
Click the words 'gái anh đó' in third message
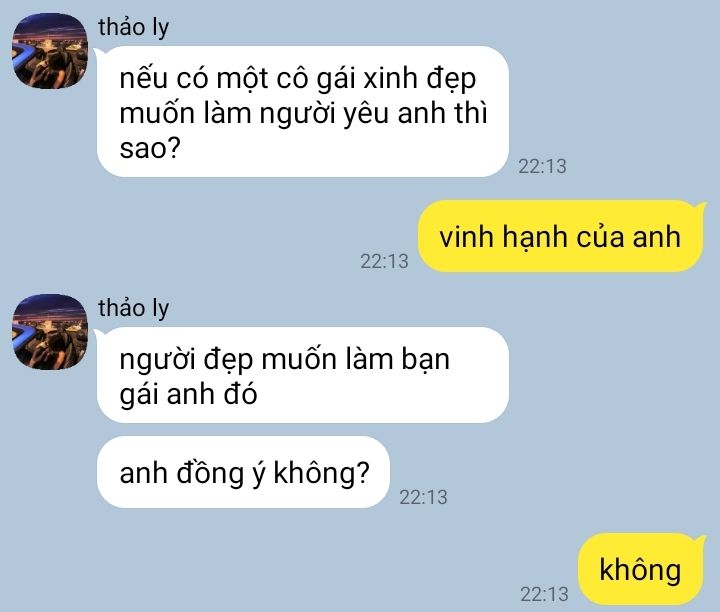coord(188,394)
